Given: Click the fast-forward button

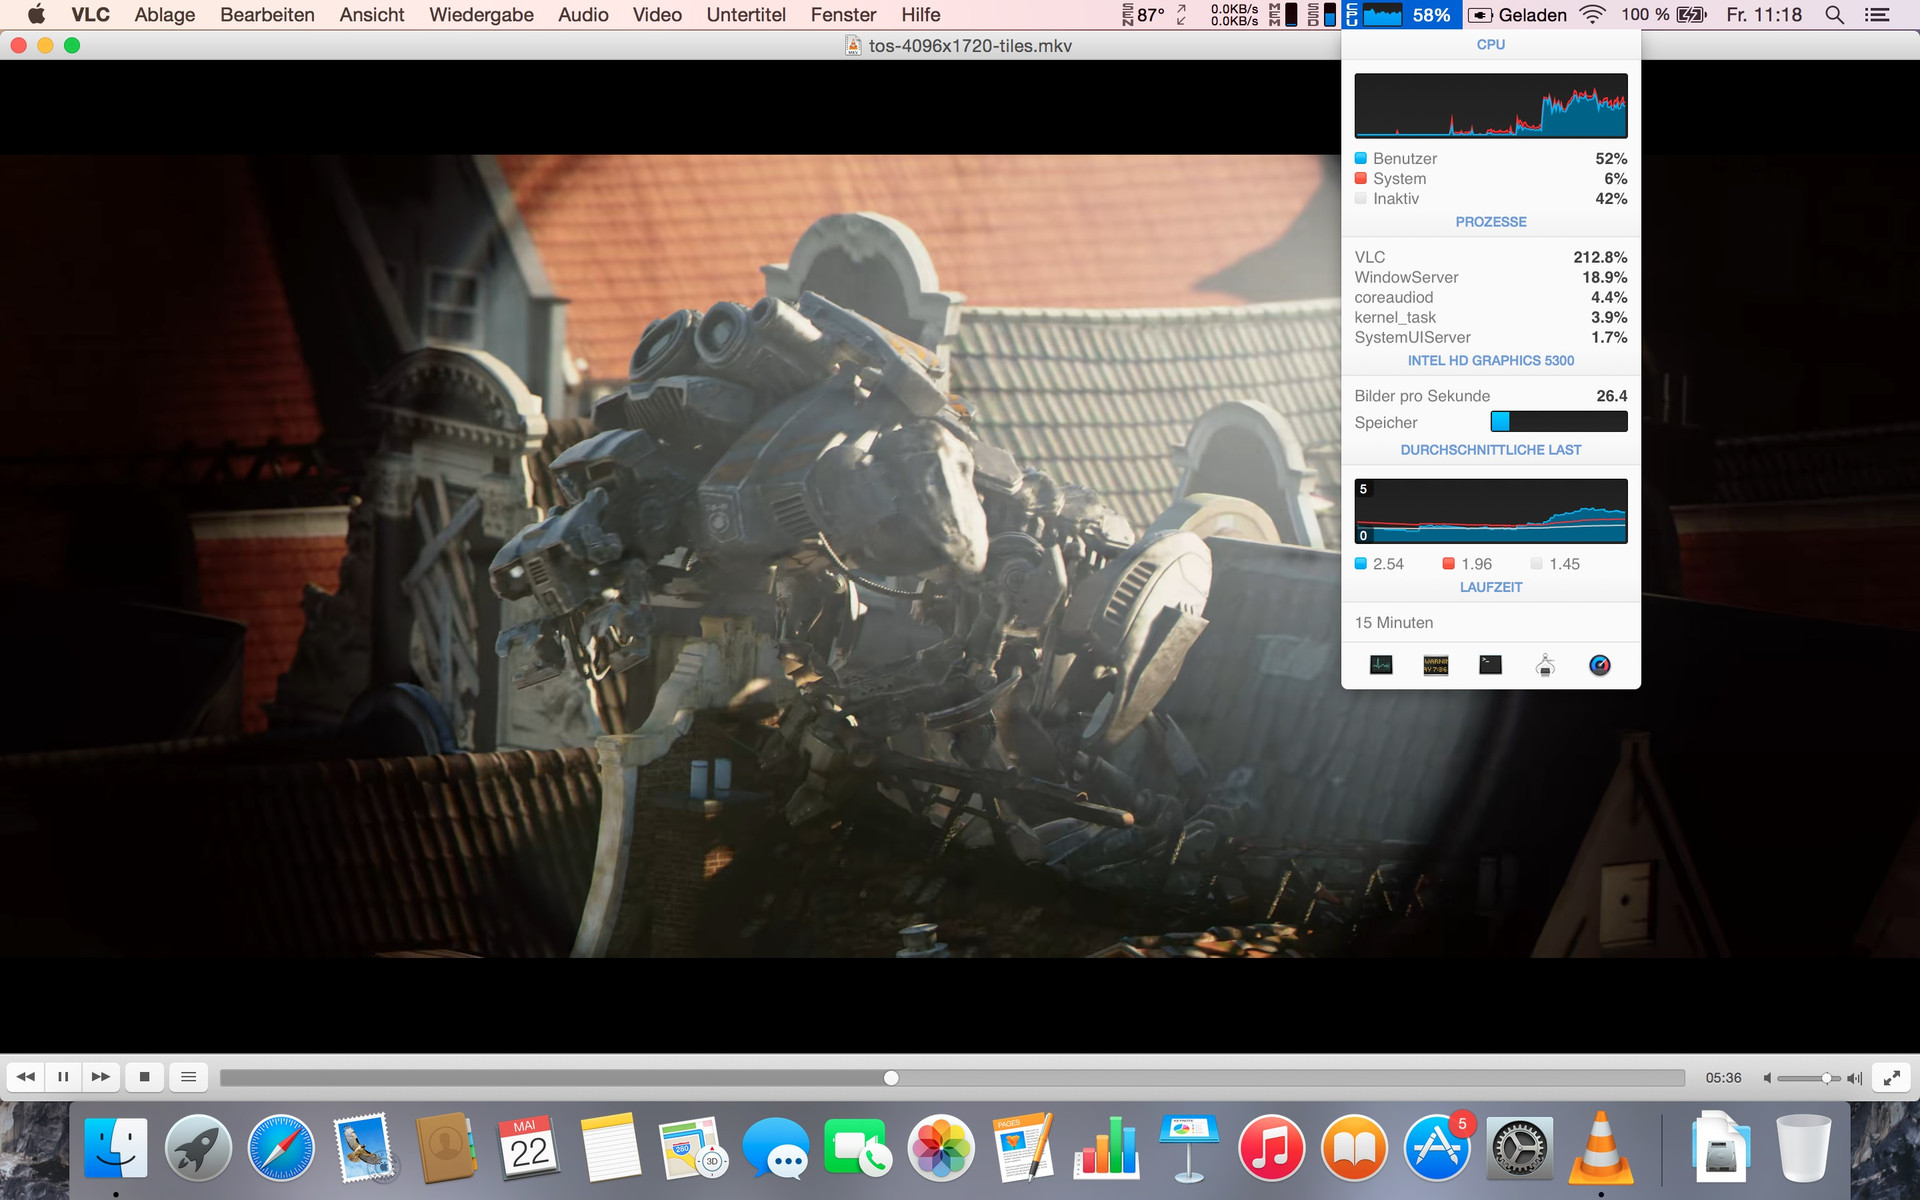Looking at the screenshot, I should pos(100,1077).
